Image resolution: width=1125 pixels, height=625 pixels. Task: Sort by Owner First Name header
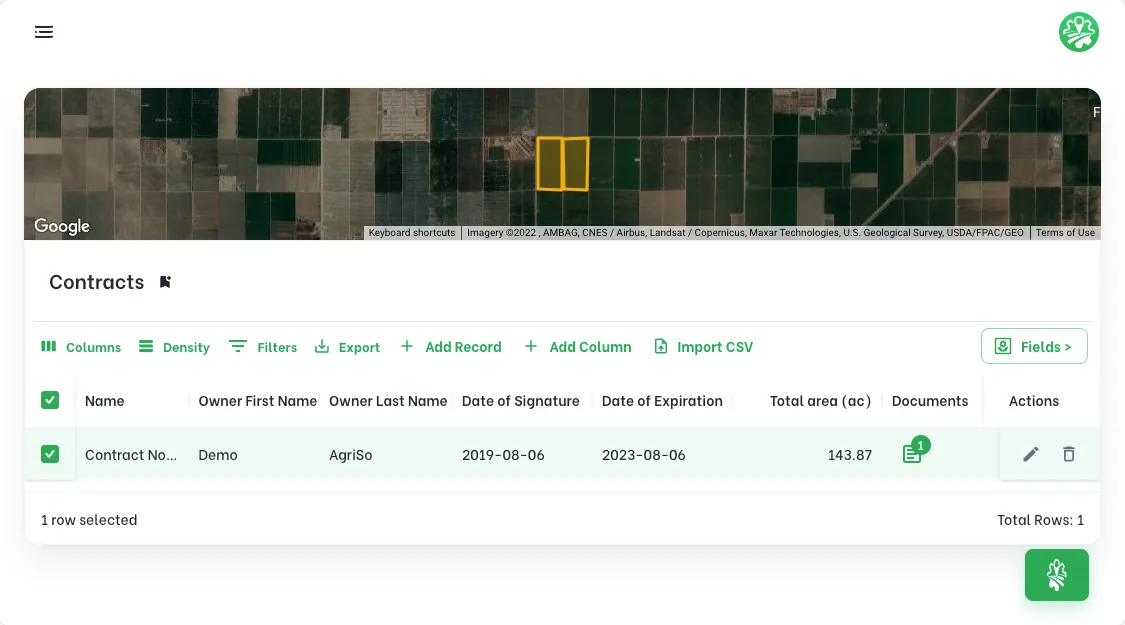coord(258,401)
